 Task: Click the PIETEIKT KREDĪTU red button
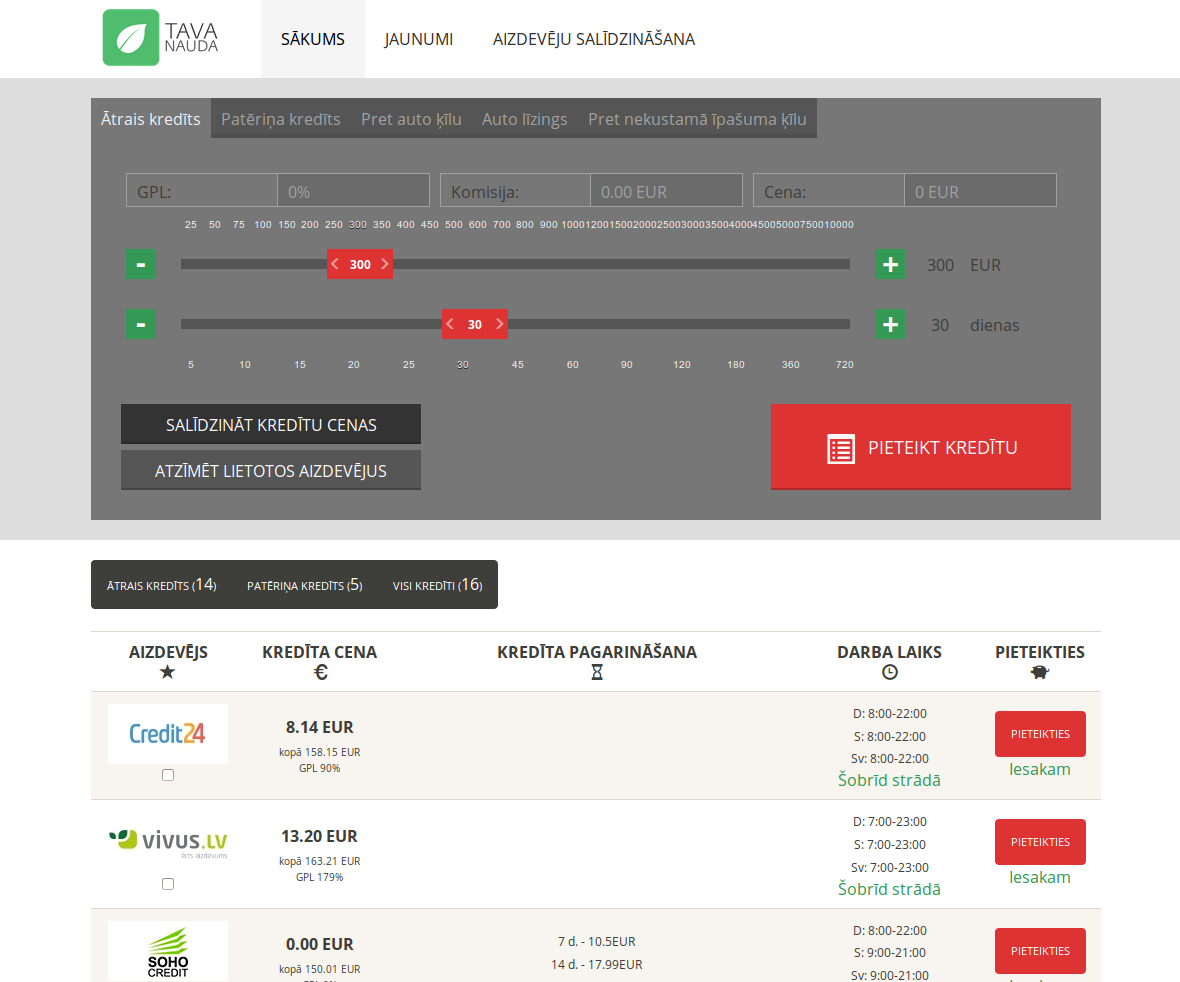[x=920, y=447]
